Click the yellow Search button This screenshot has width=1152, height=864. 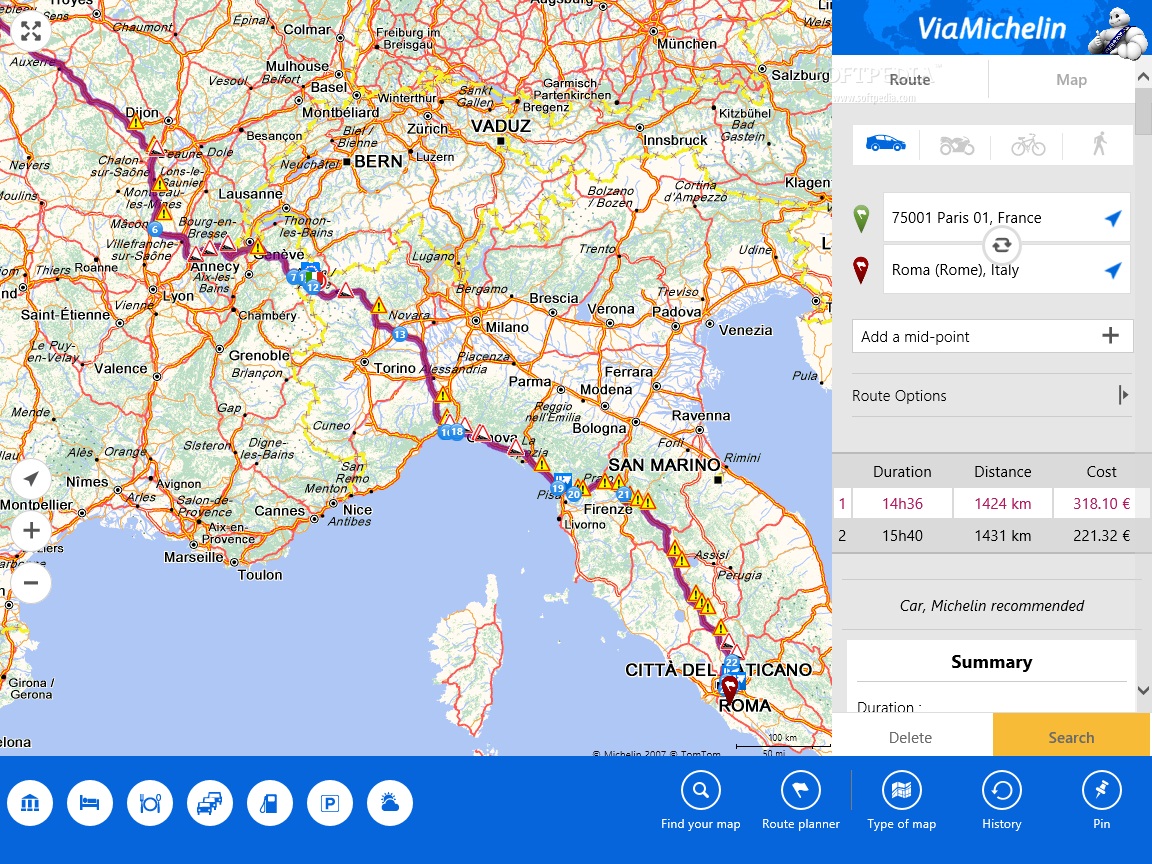(x=1070, y=737)
